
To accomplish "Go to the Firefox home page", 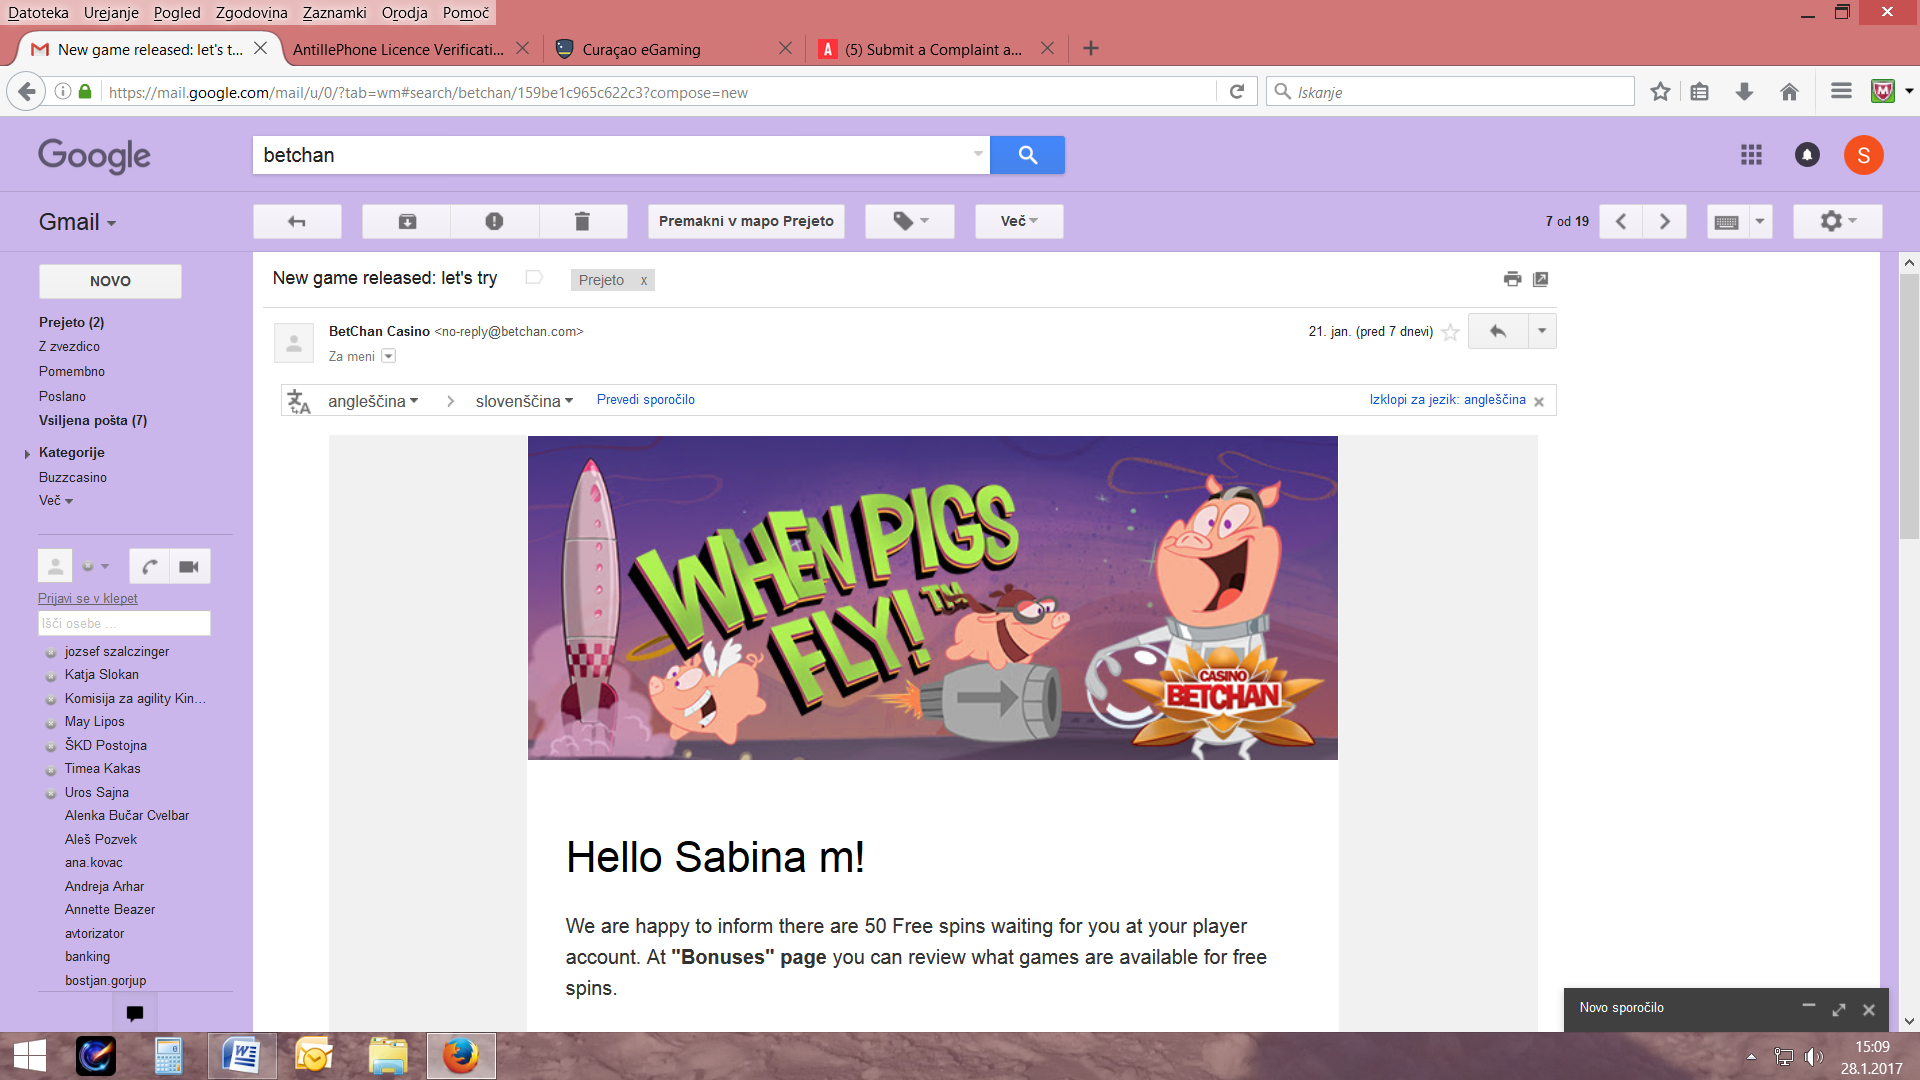I will pos(1790,92).
